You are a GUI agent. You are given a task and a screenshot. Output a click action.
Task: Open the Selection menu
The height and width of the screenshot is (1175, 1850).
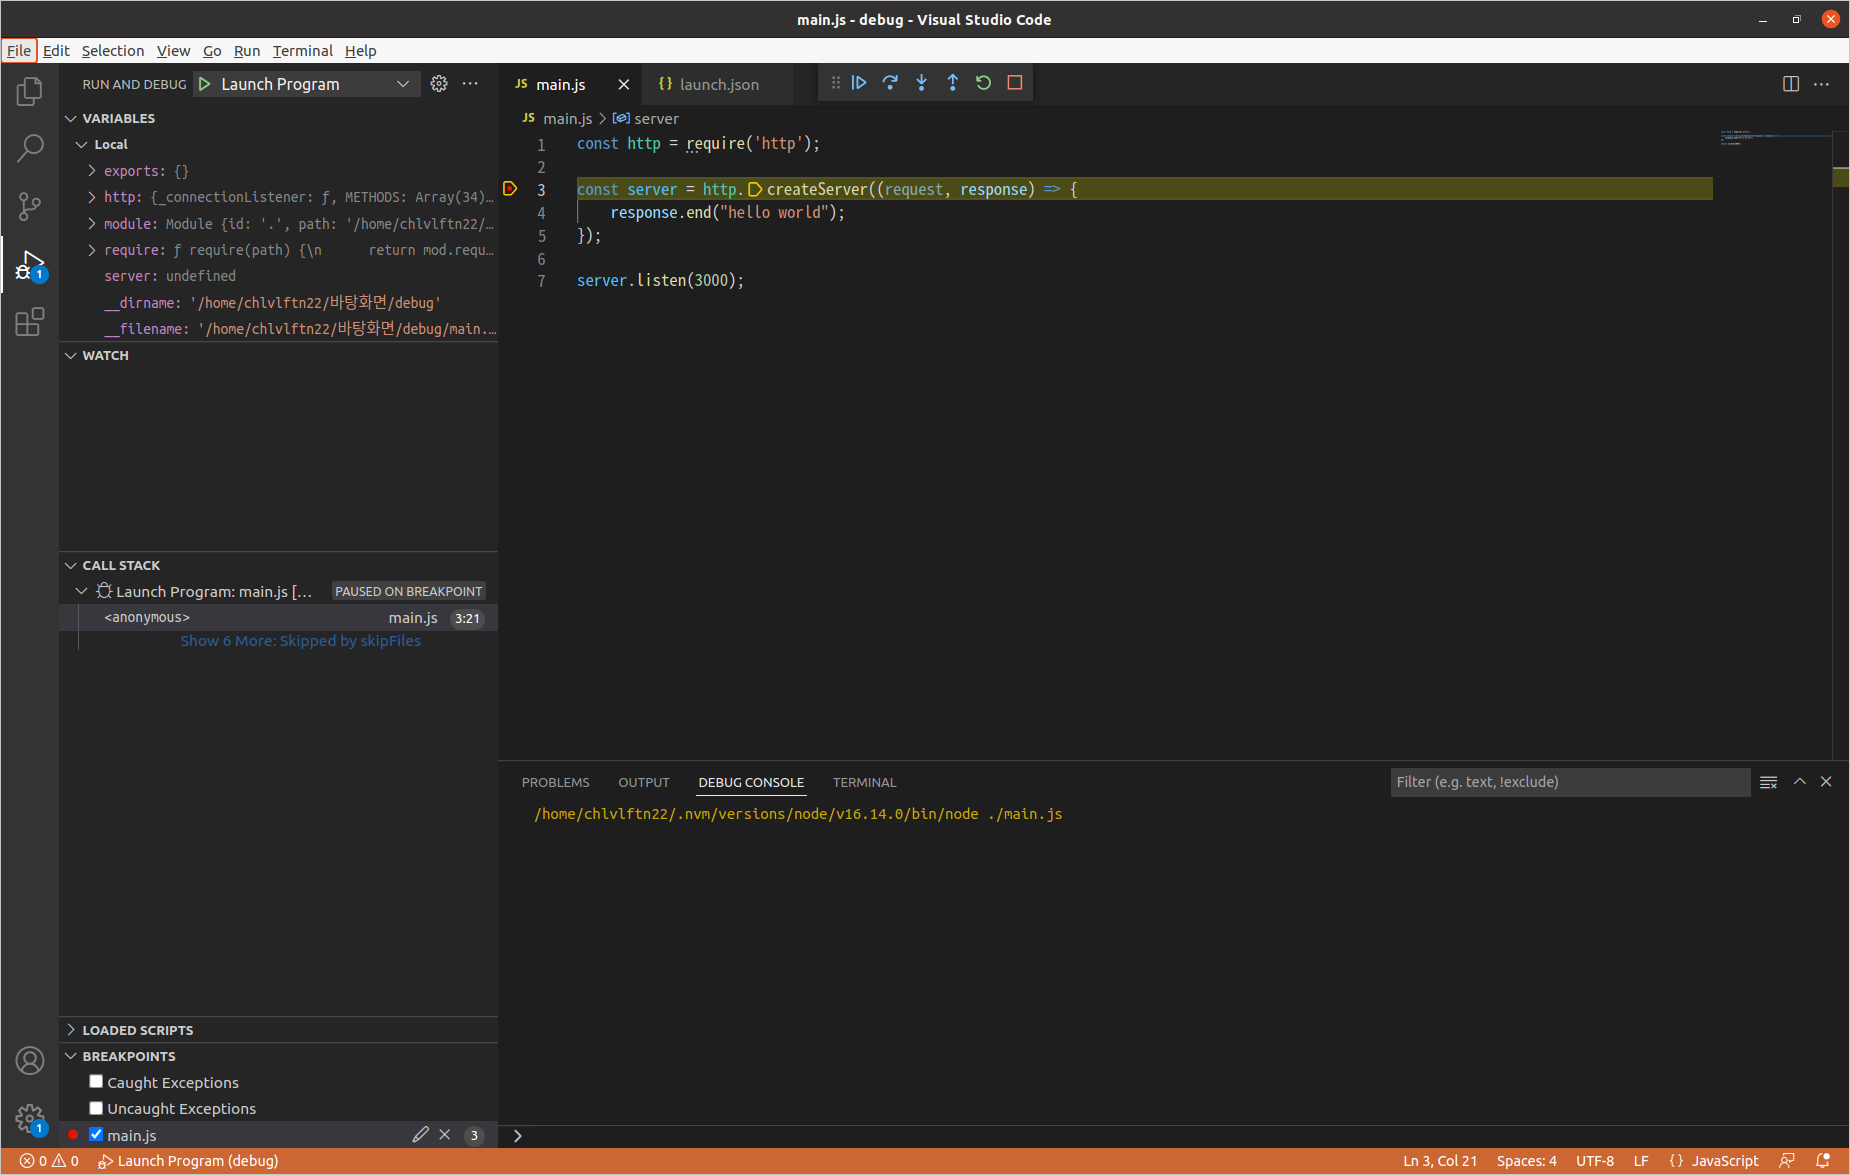(x=113, y=51)
